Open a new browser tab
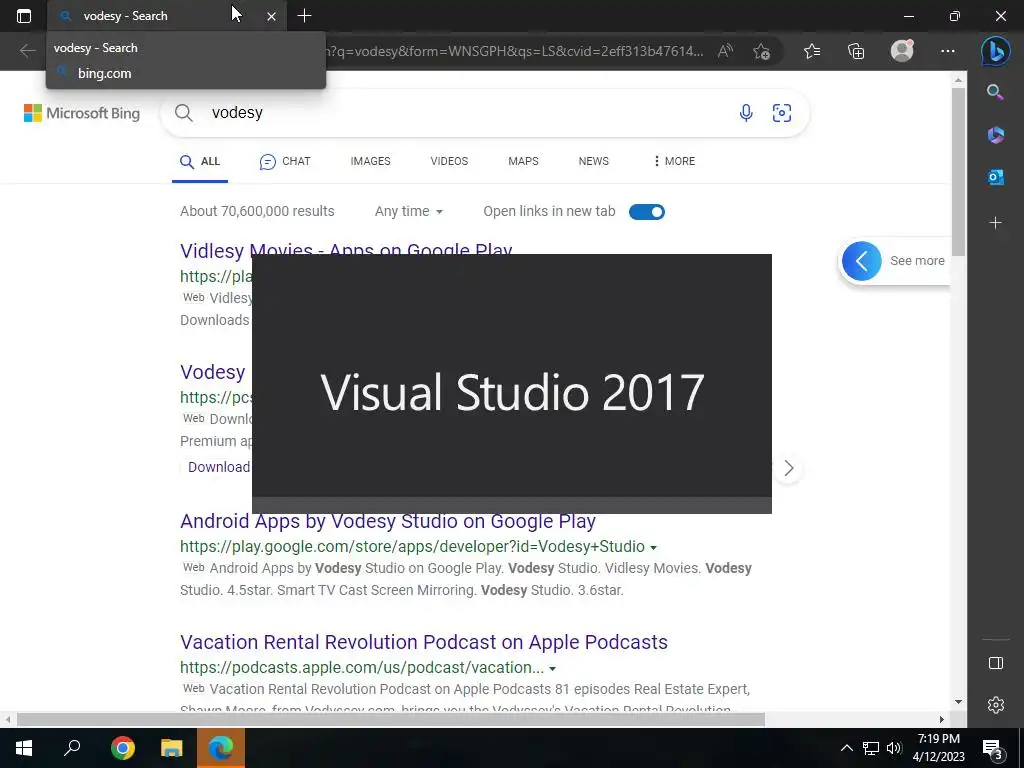 (304, 16)
